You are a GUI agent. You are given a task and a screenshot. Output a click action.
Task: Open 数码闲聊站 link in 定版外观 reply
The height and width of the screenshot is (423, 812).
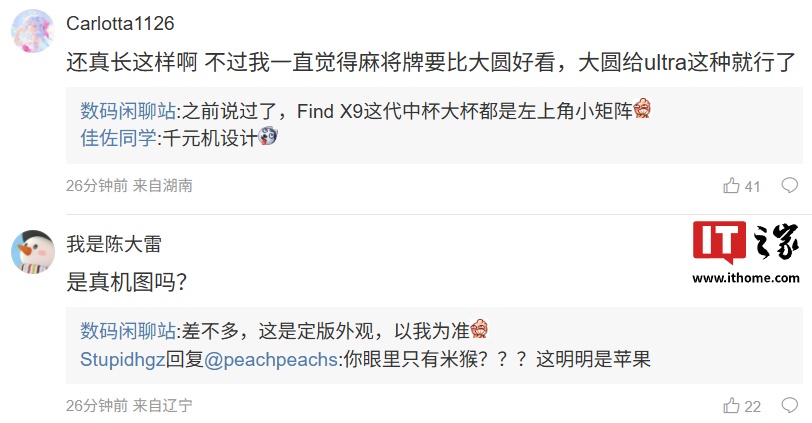click(128, 331)
